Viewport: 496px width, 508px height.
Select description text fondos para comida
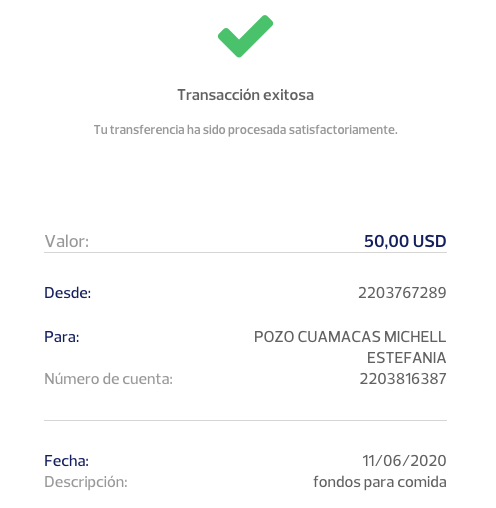[x=380, y=482]
